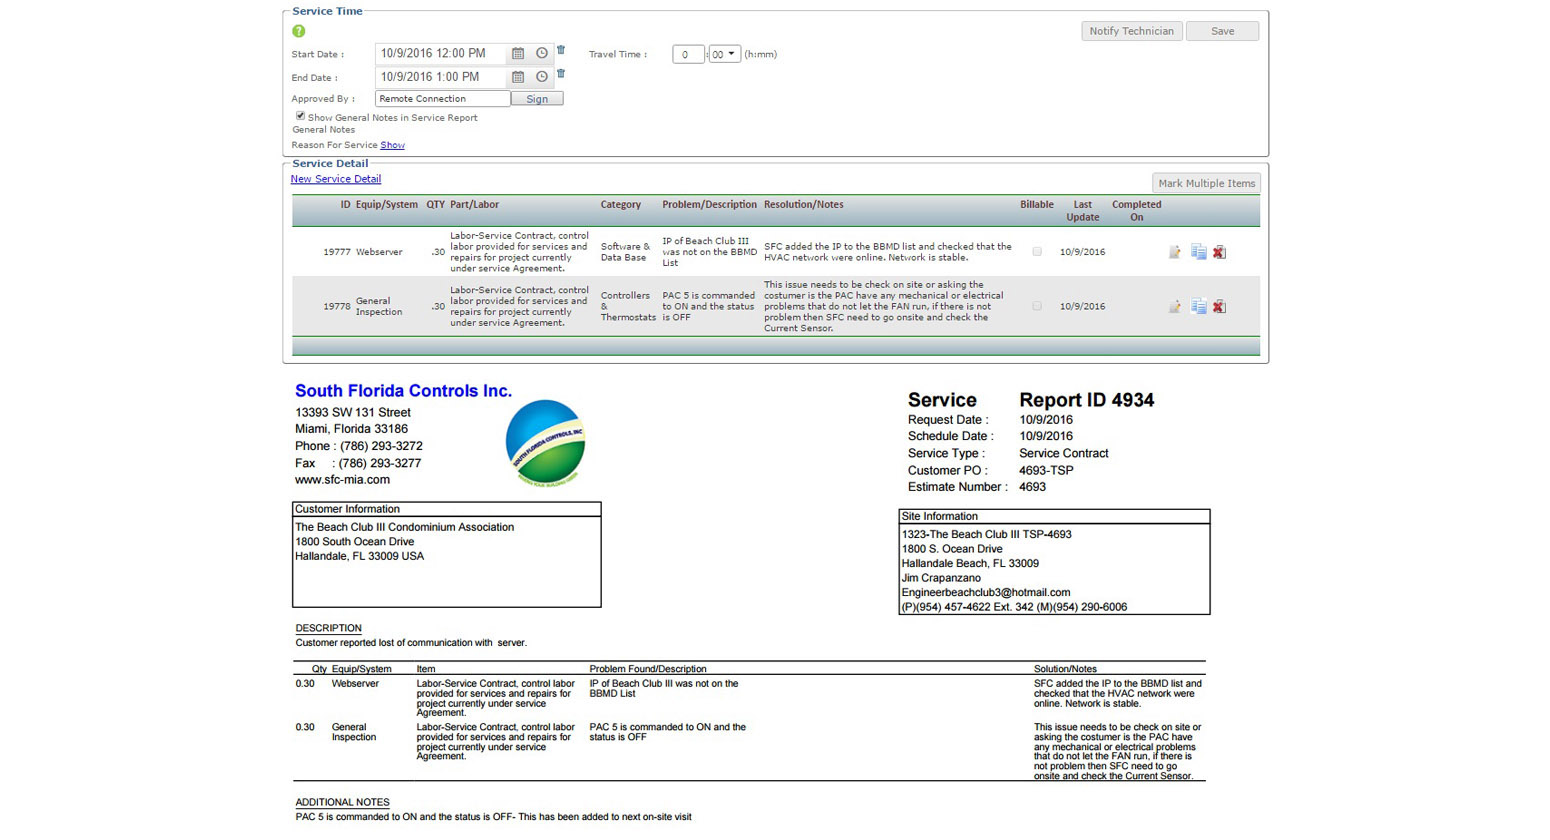Click the Sign button next to Approved By

click(537, 98)
